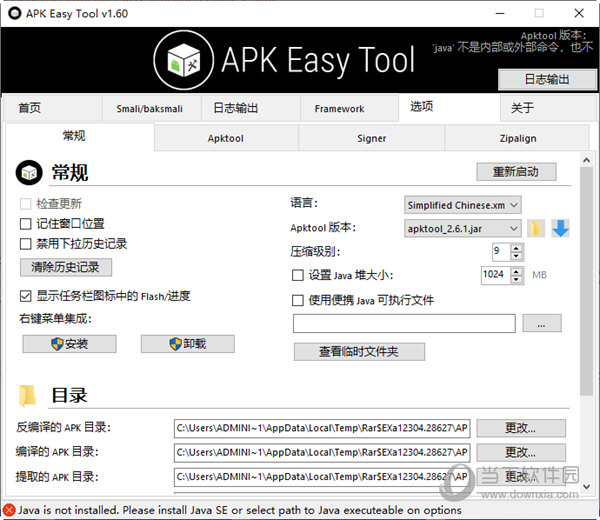
Task: Switch to the 首页 tab
Action: (x=52, y=108)
